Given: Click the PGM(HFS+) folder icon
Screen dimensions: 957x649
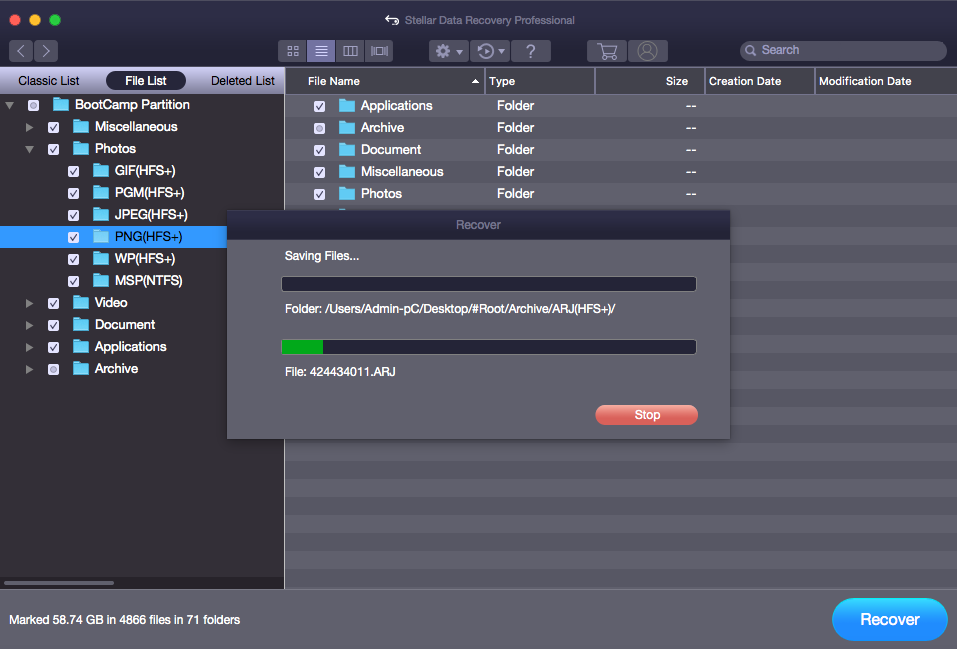Looking at the screenshot, I should tap(101, 192).
